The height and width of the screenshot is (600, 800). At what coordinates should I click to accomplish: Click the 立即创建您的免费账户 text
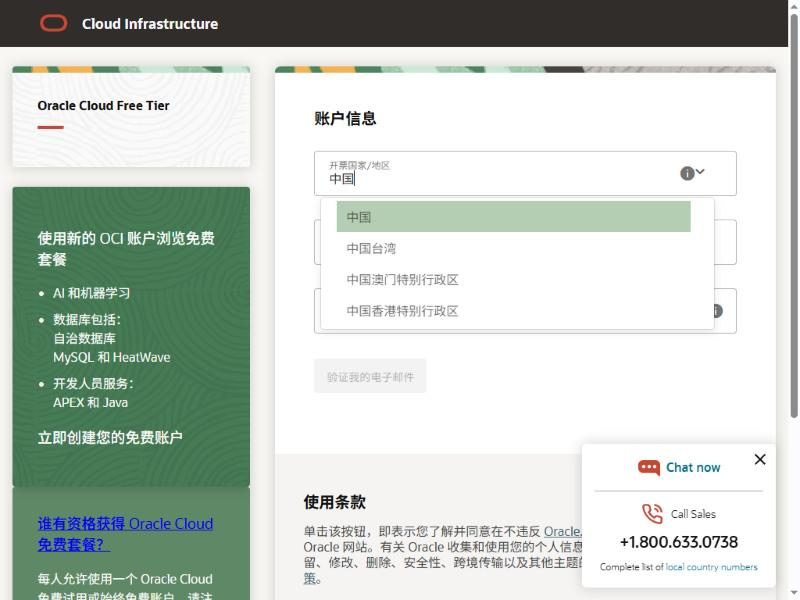pyautogui.click(x=110, y=438)
